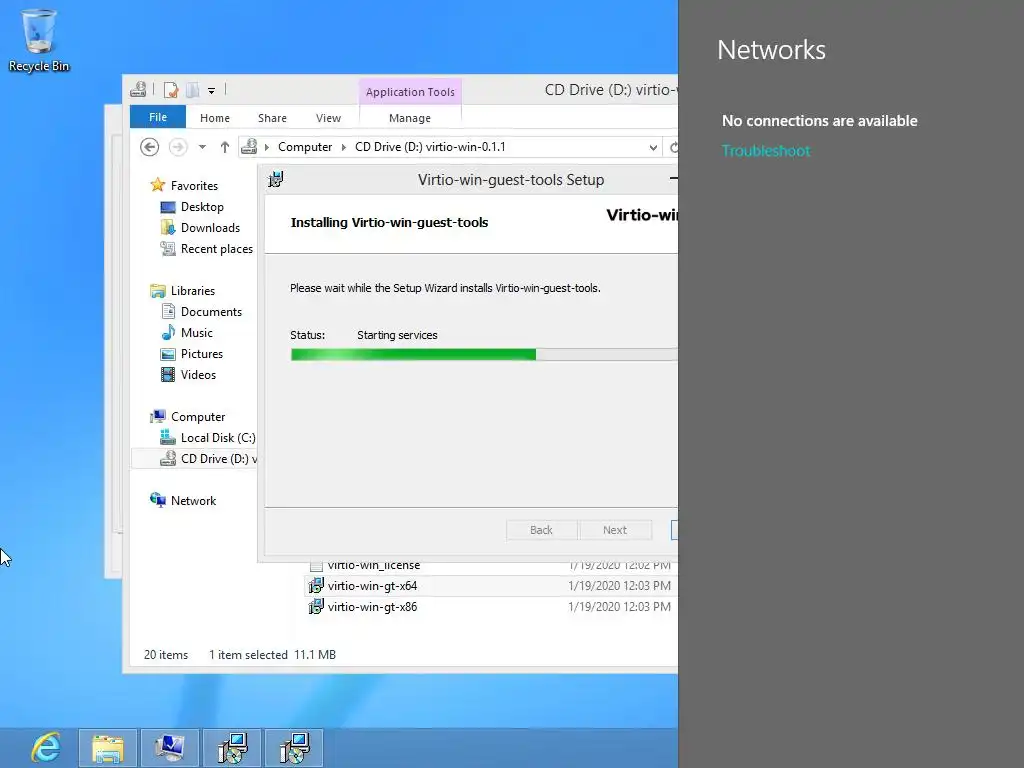Switch to the Share ribbon tab
This screenshot has width=1024, height=768.
click(272, 118)
